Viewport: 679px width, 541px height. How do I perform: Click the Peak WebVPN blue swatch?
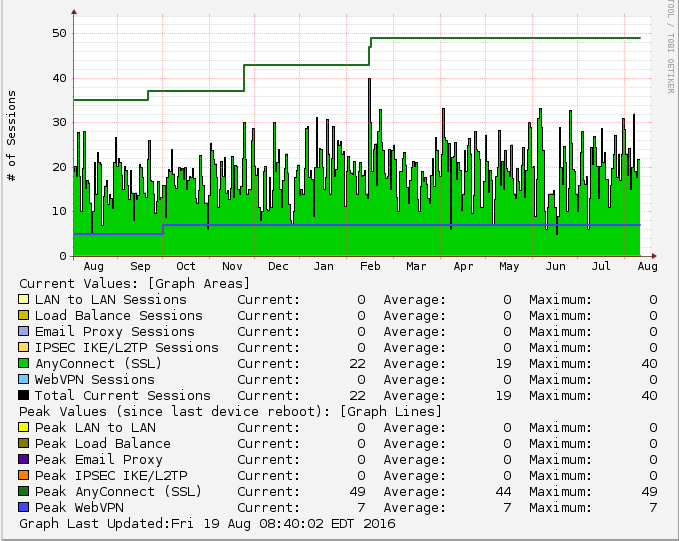click(23, 507)
